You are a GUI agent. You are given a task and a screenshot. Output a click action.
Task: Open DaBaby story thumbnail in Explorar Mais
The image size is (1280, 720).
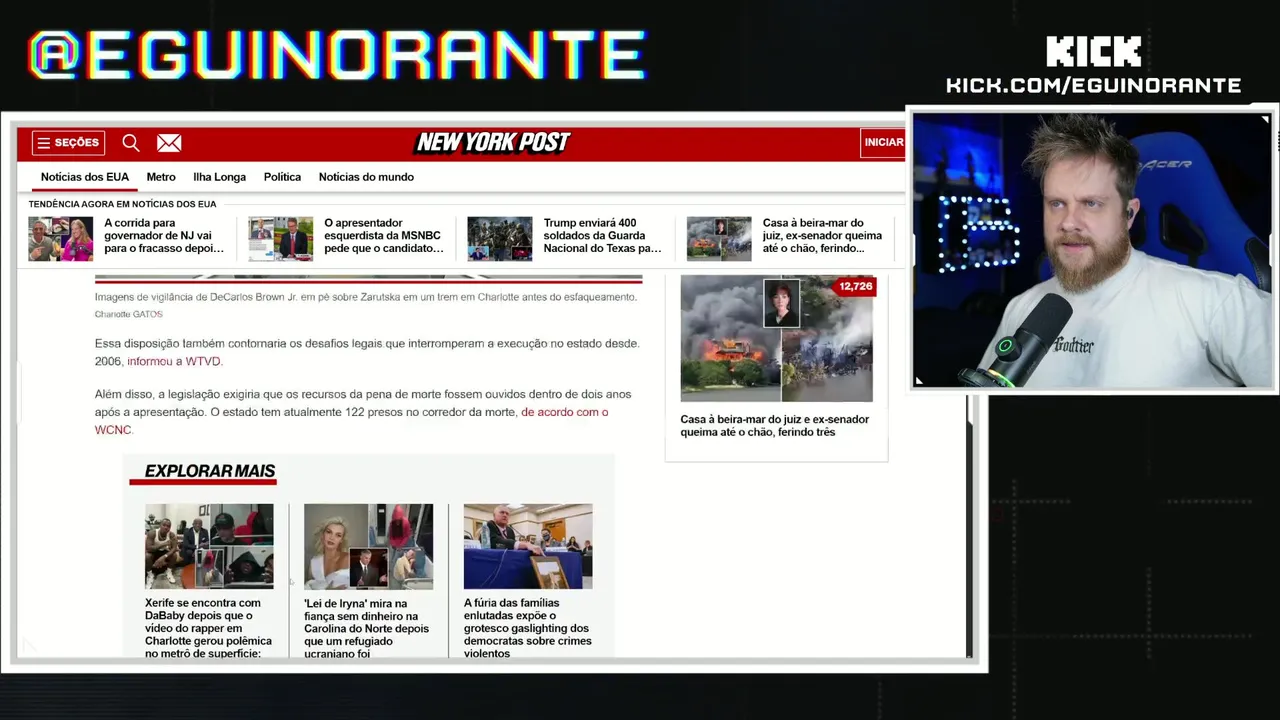point(209,546)
